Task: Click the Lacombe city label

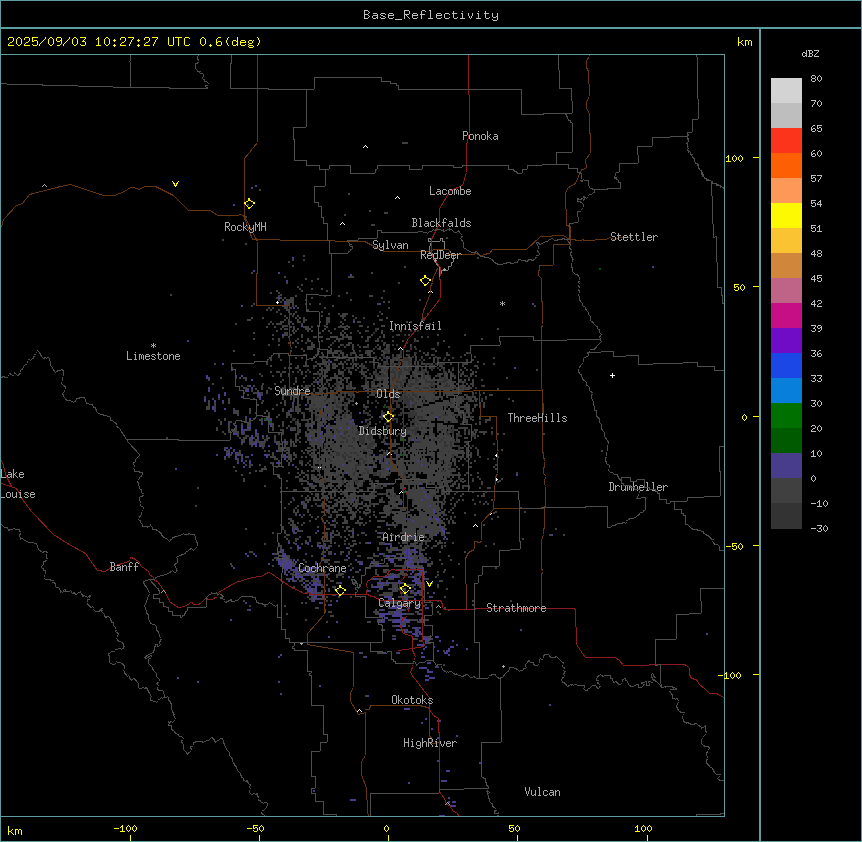Action: 450,191
